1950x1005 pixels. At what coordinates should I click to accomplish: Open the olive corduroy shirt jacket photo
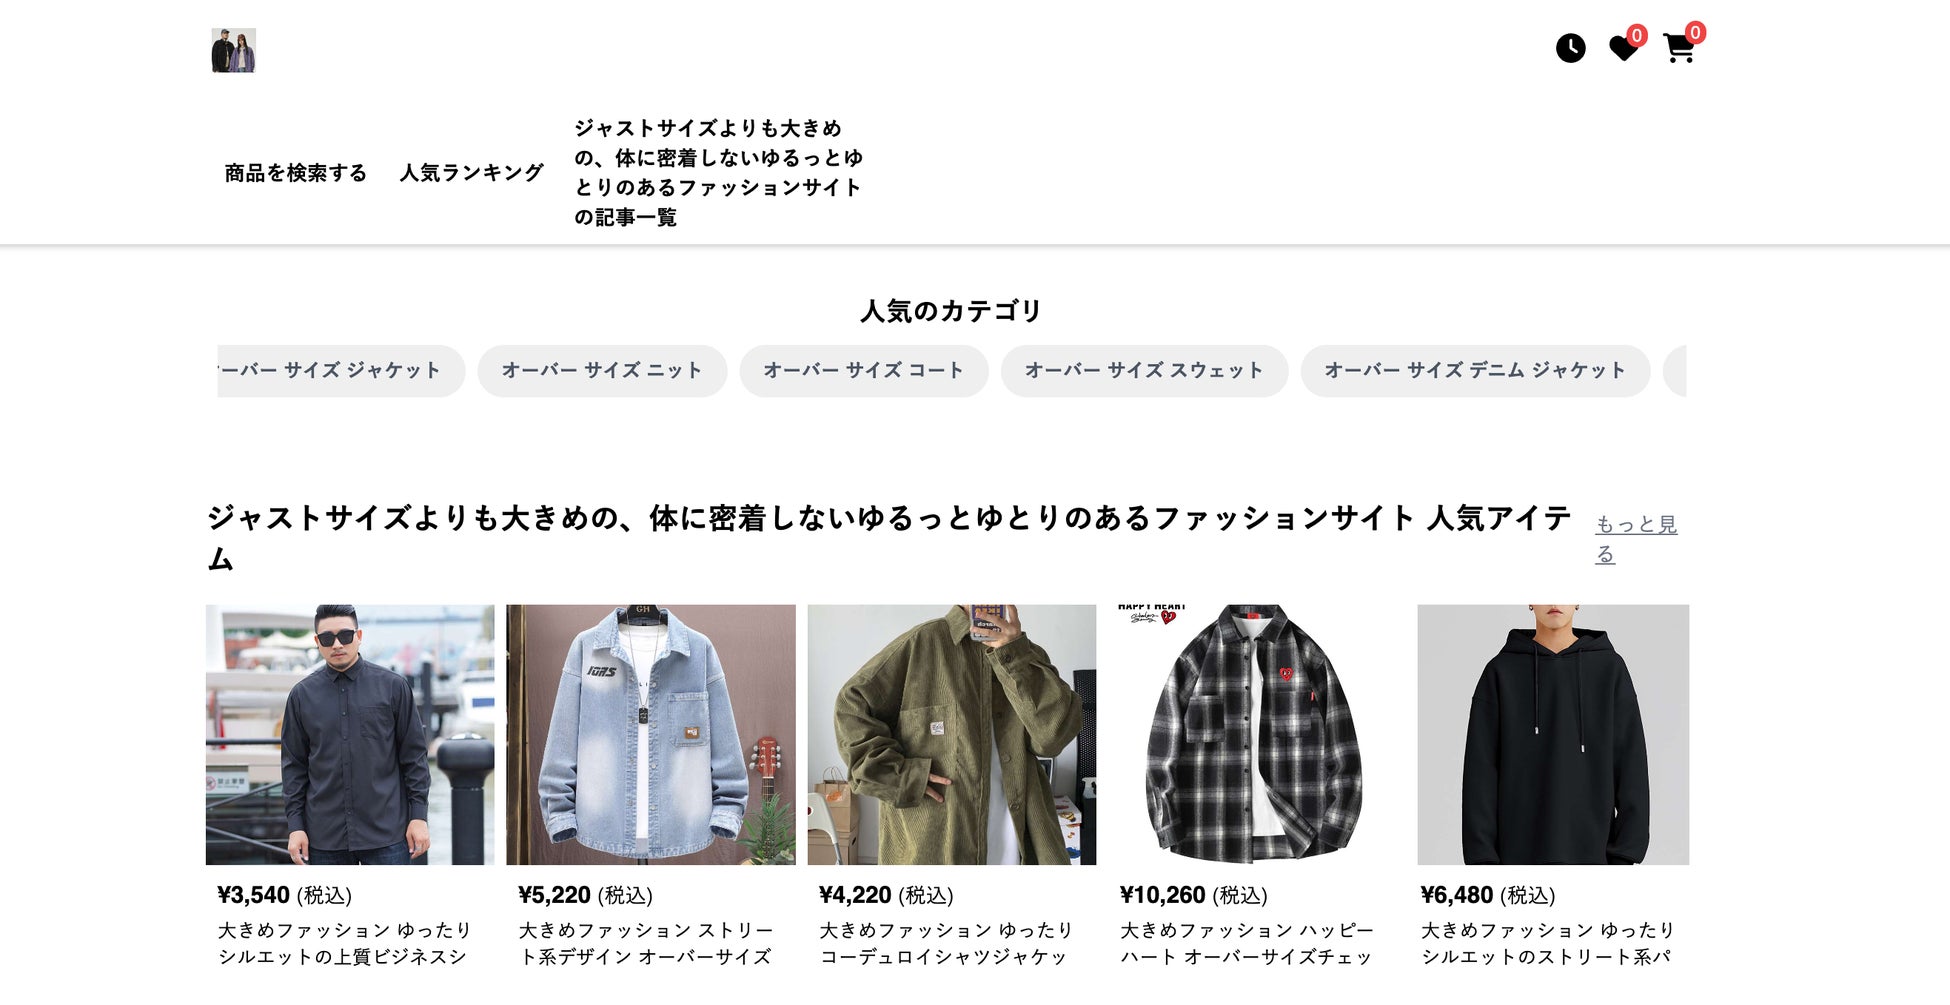952,734
